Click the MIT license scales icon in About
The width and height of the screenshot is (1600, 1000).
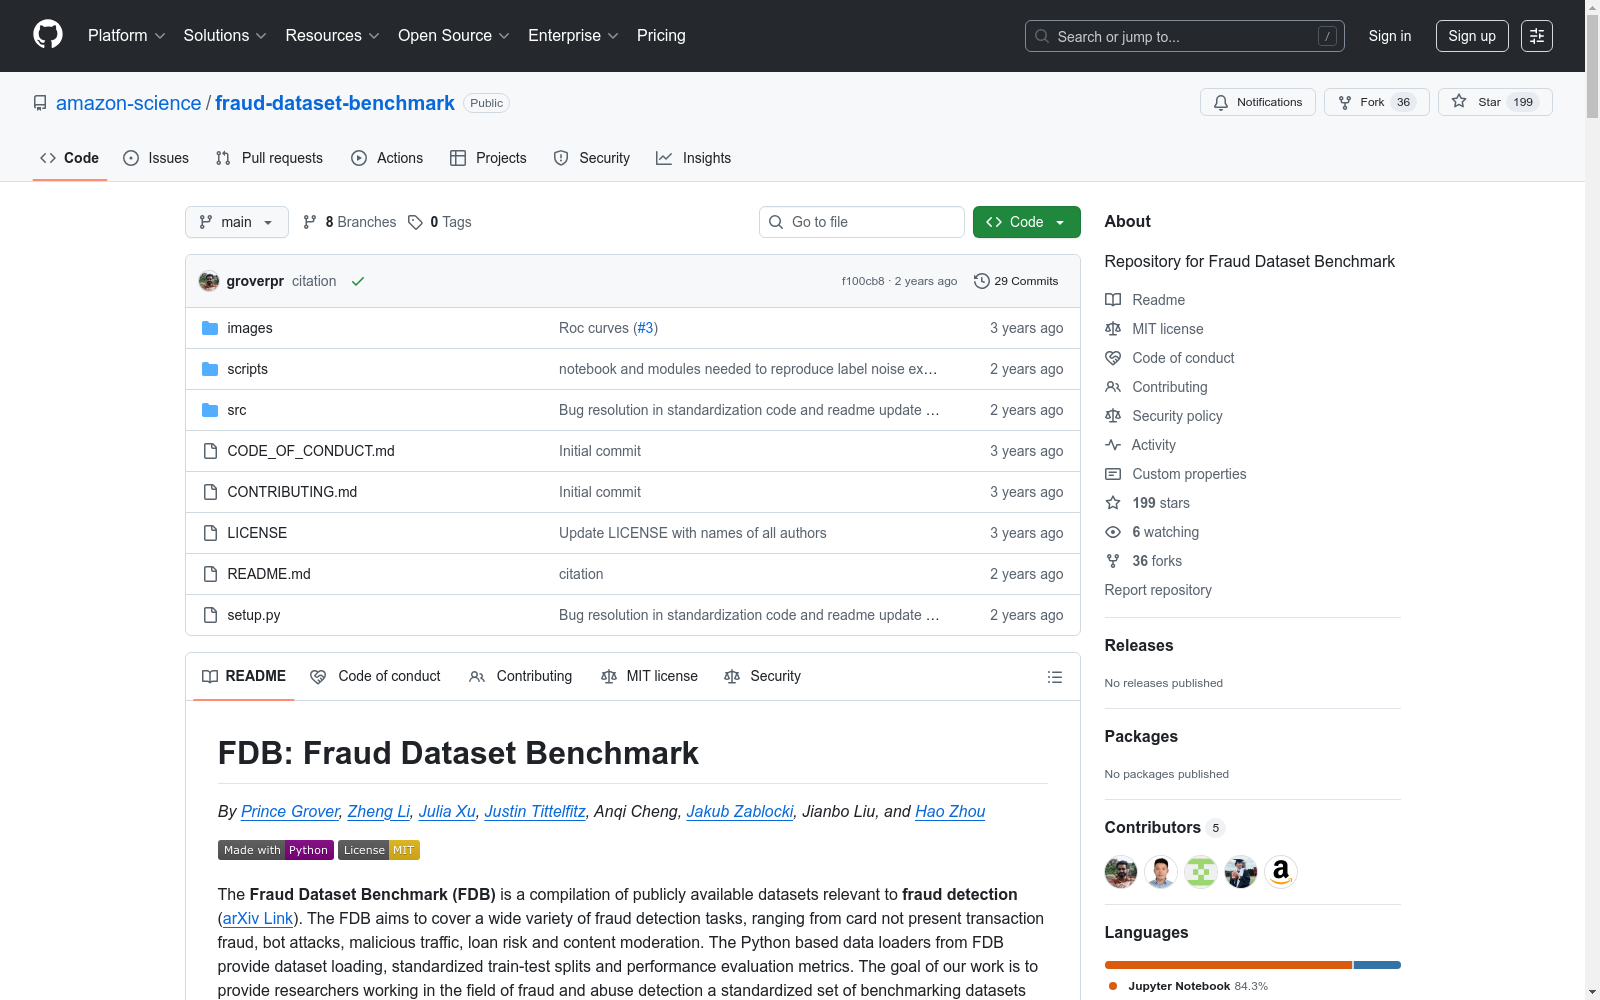point(1113,329)
